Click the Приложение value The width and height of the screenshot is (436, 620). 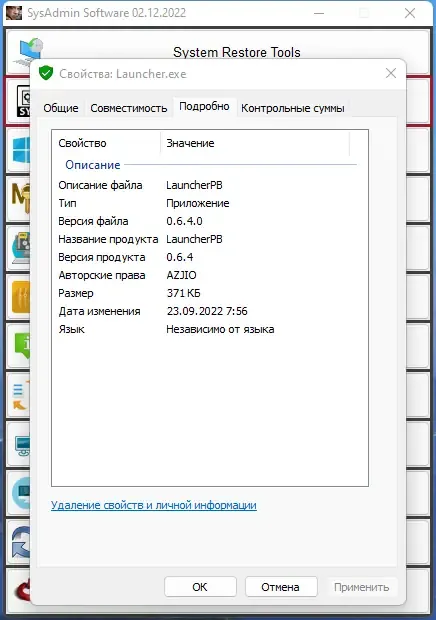pos(198,203)
